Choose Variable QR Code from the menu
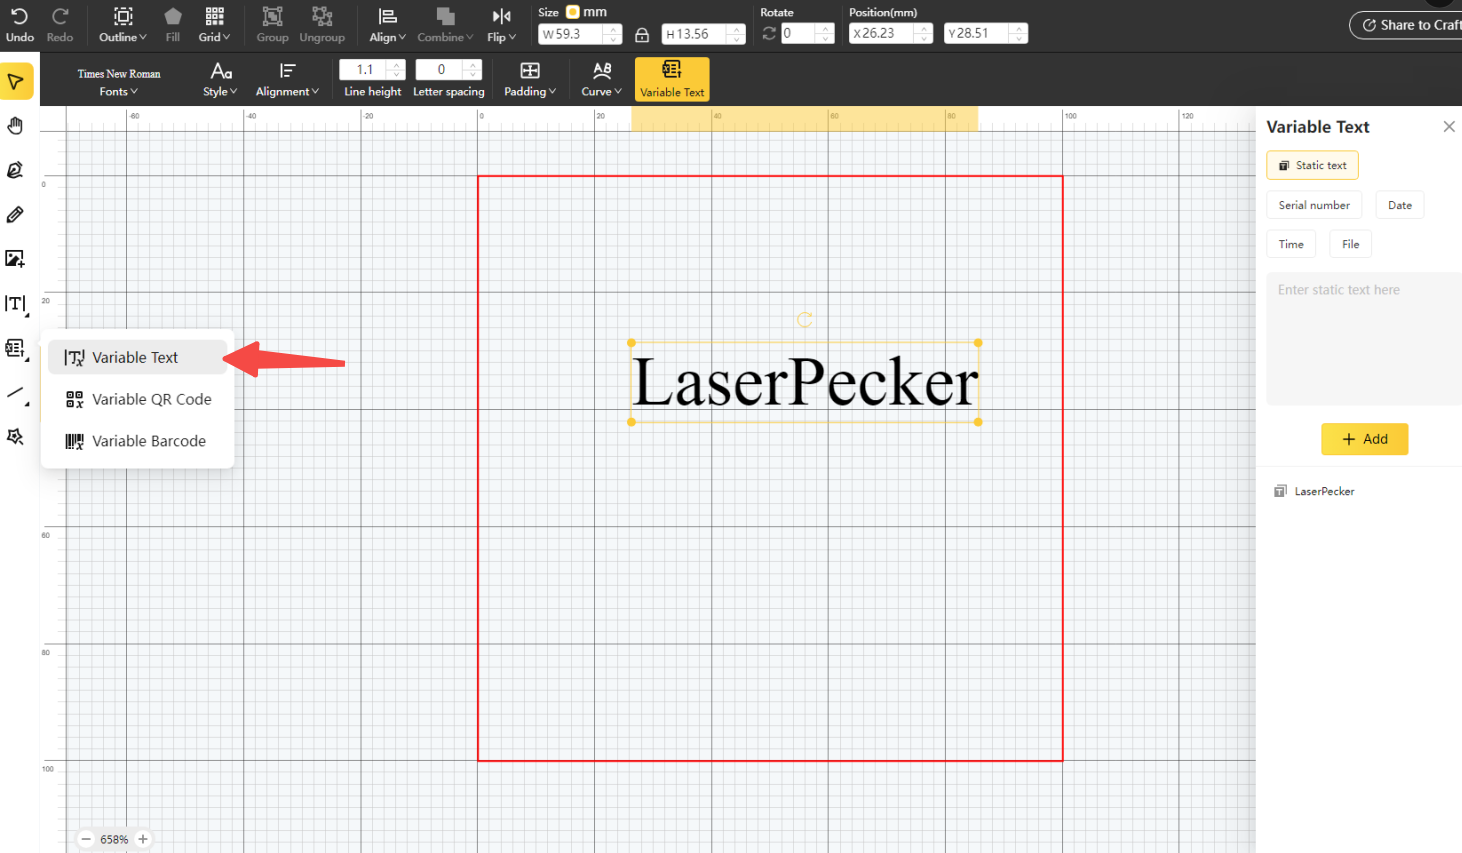Image resolution: width=1462 pixels, height=853 pixels. tap(138, 399)
